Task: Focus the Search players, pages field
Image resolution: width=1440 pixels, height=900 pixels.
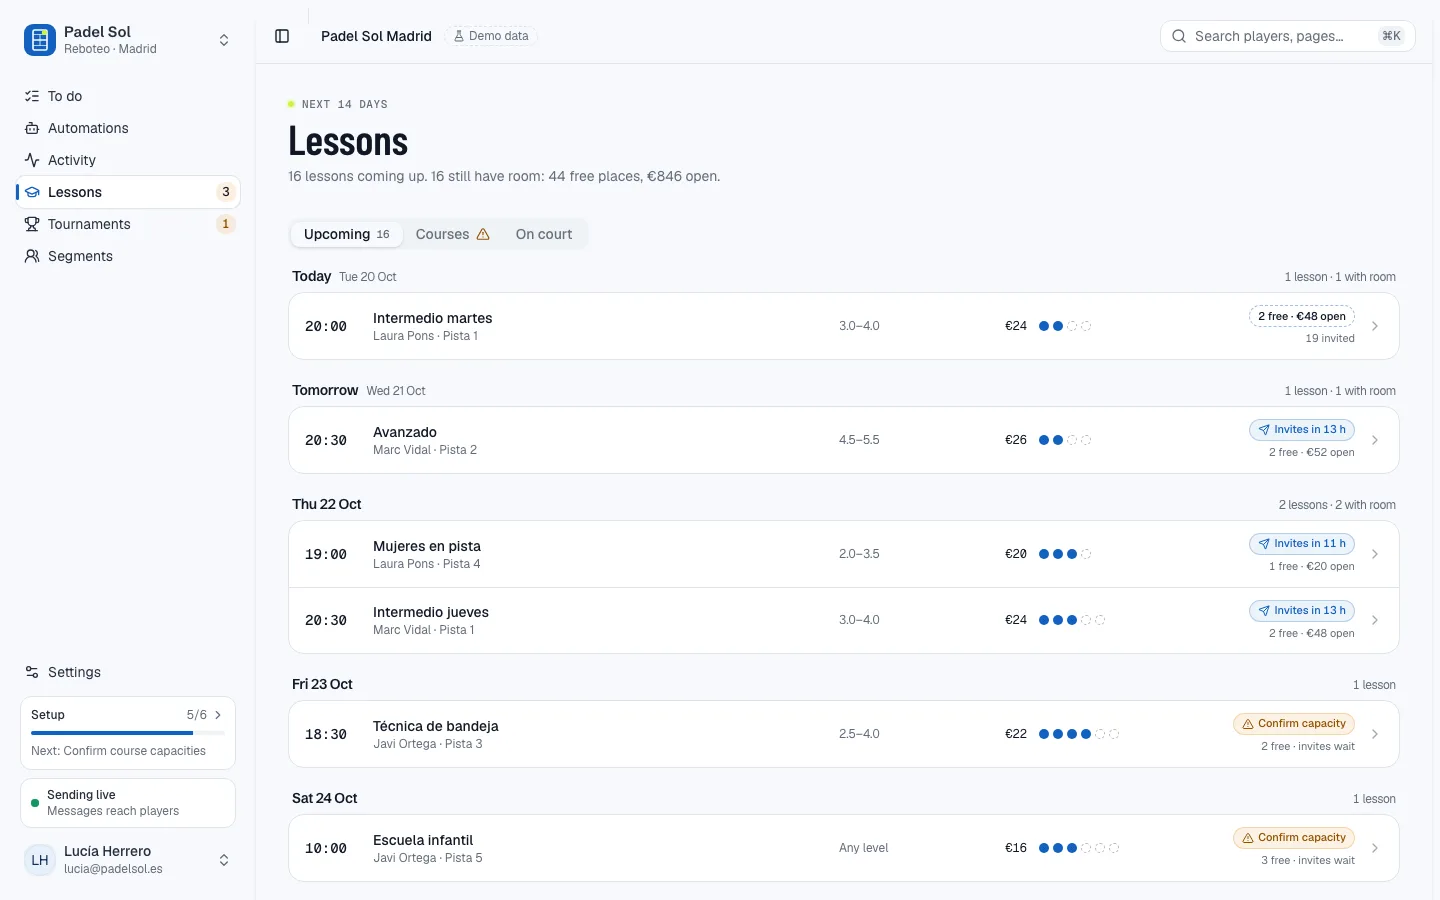Action: click(x=1288, y=36)
